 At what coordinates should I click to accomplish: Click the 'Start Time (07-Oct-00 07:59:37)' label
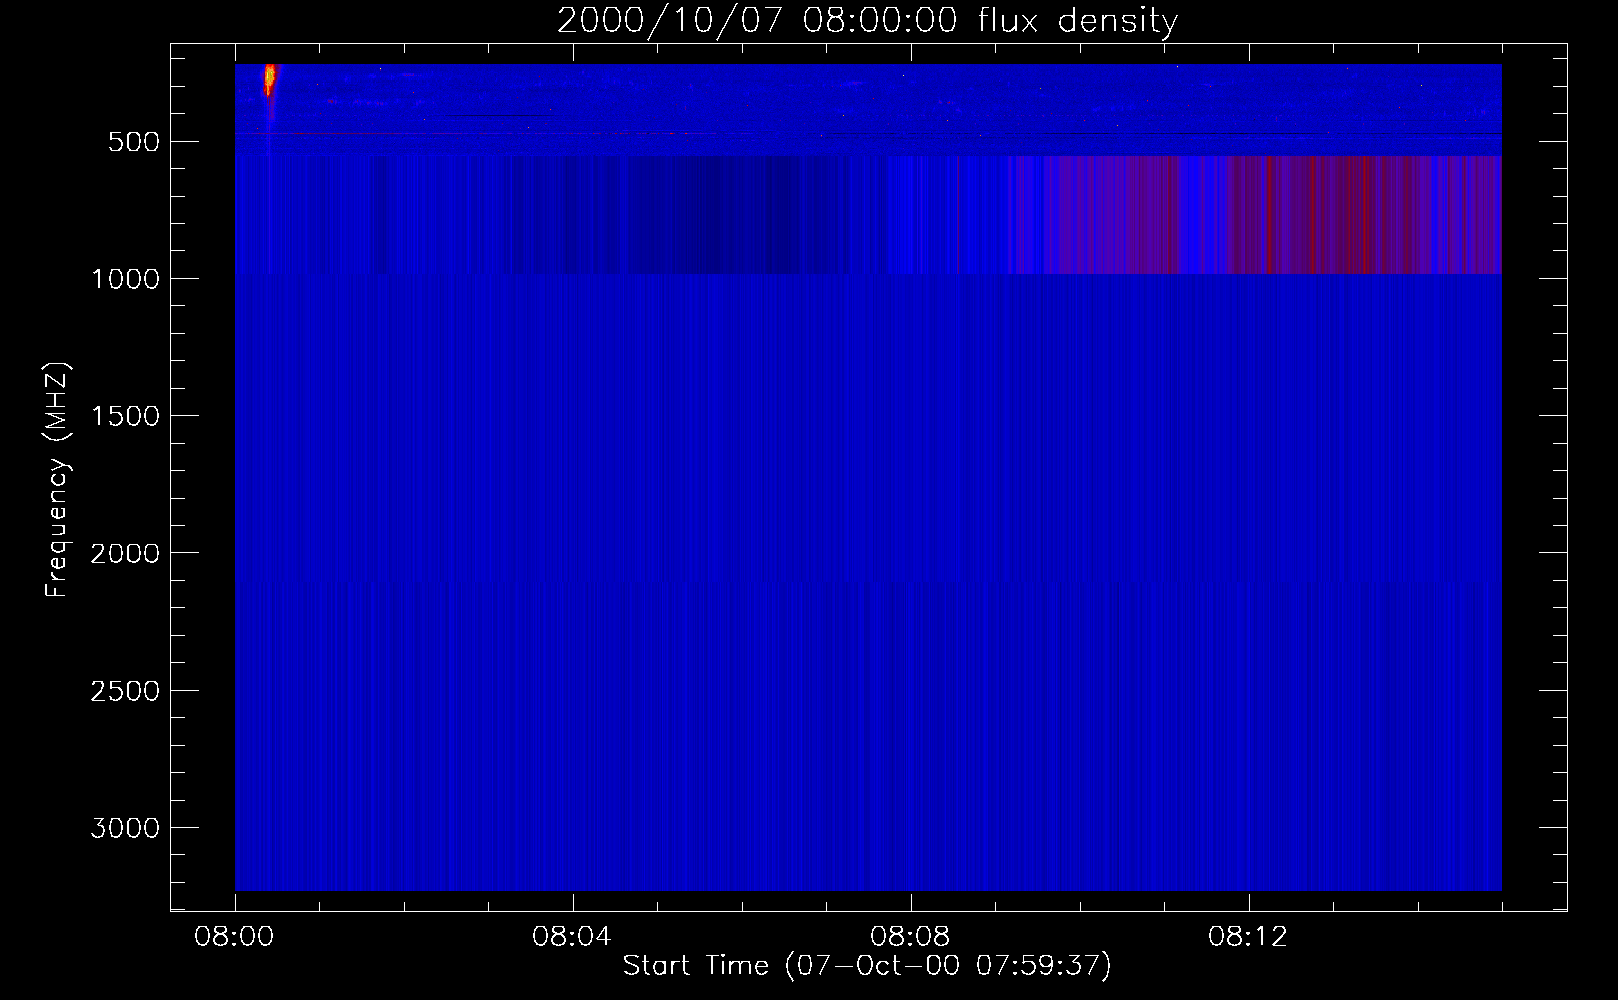[x=867, y=966]
